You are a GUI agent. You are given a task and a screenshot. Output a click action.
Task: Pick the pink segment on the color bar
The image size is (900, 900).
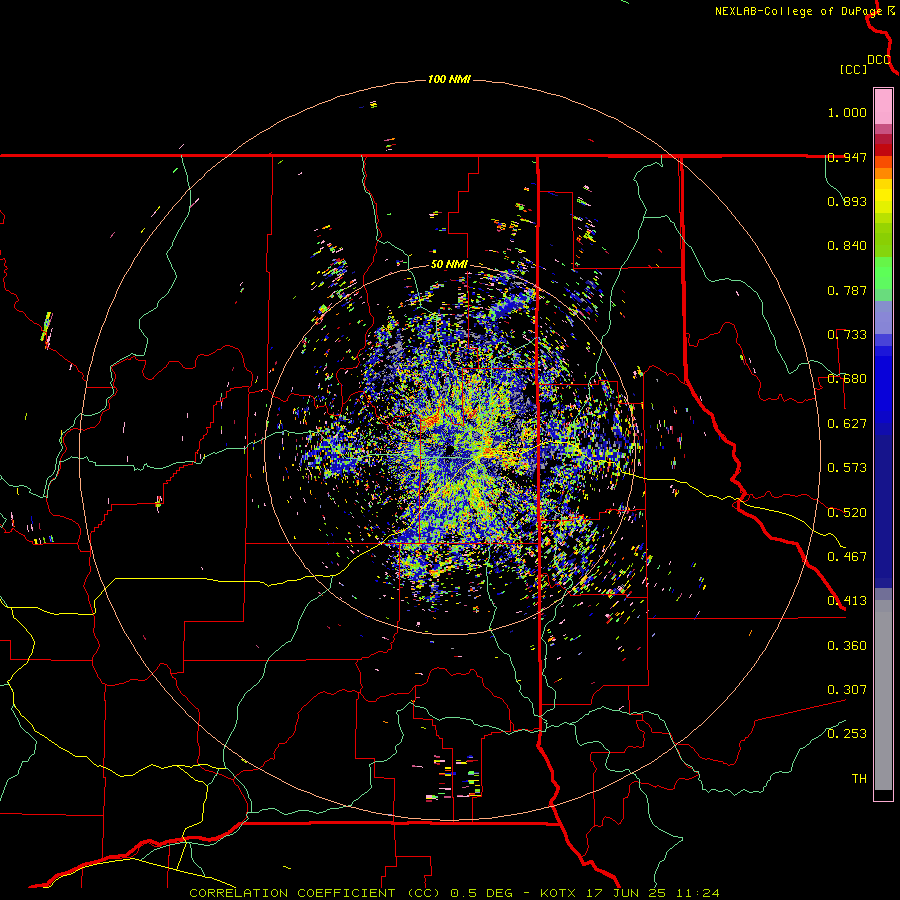pos(883,107)
